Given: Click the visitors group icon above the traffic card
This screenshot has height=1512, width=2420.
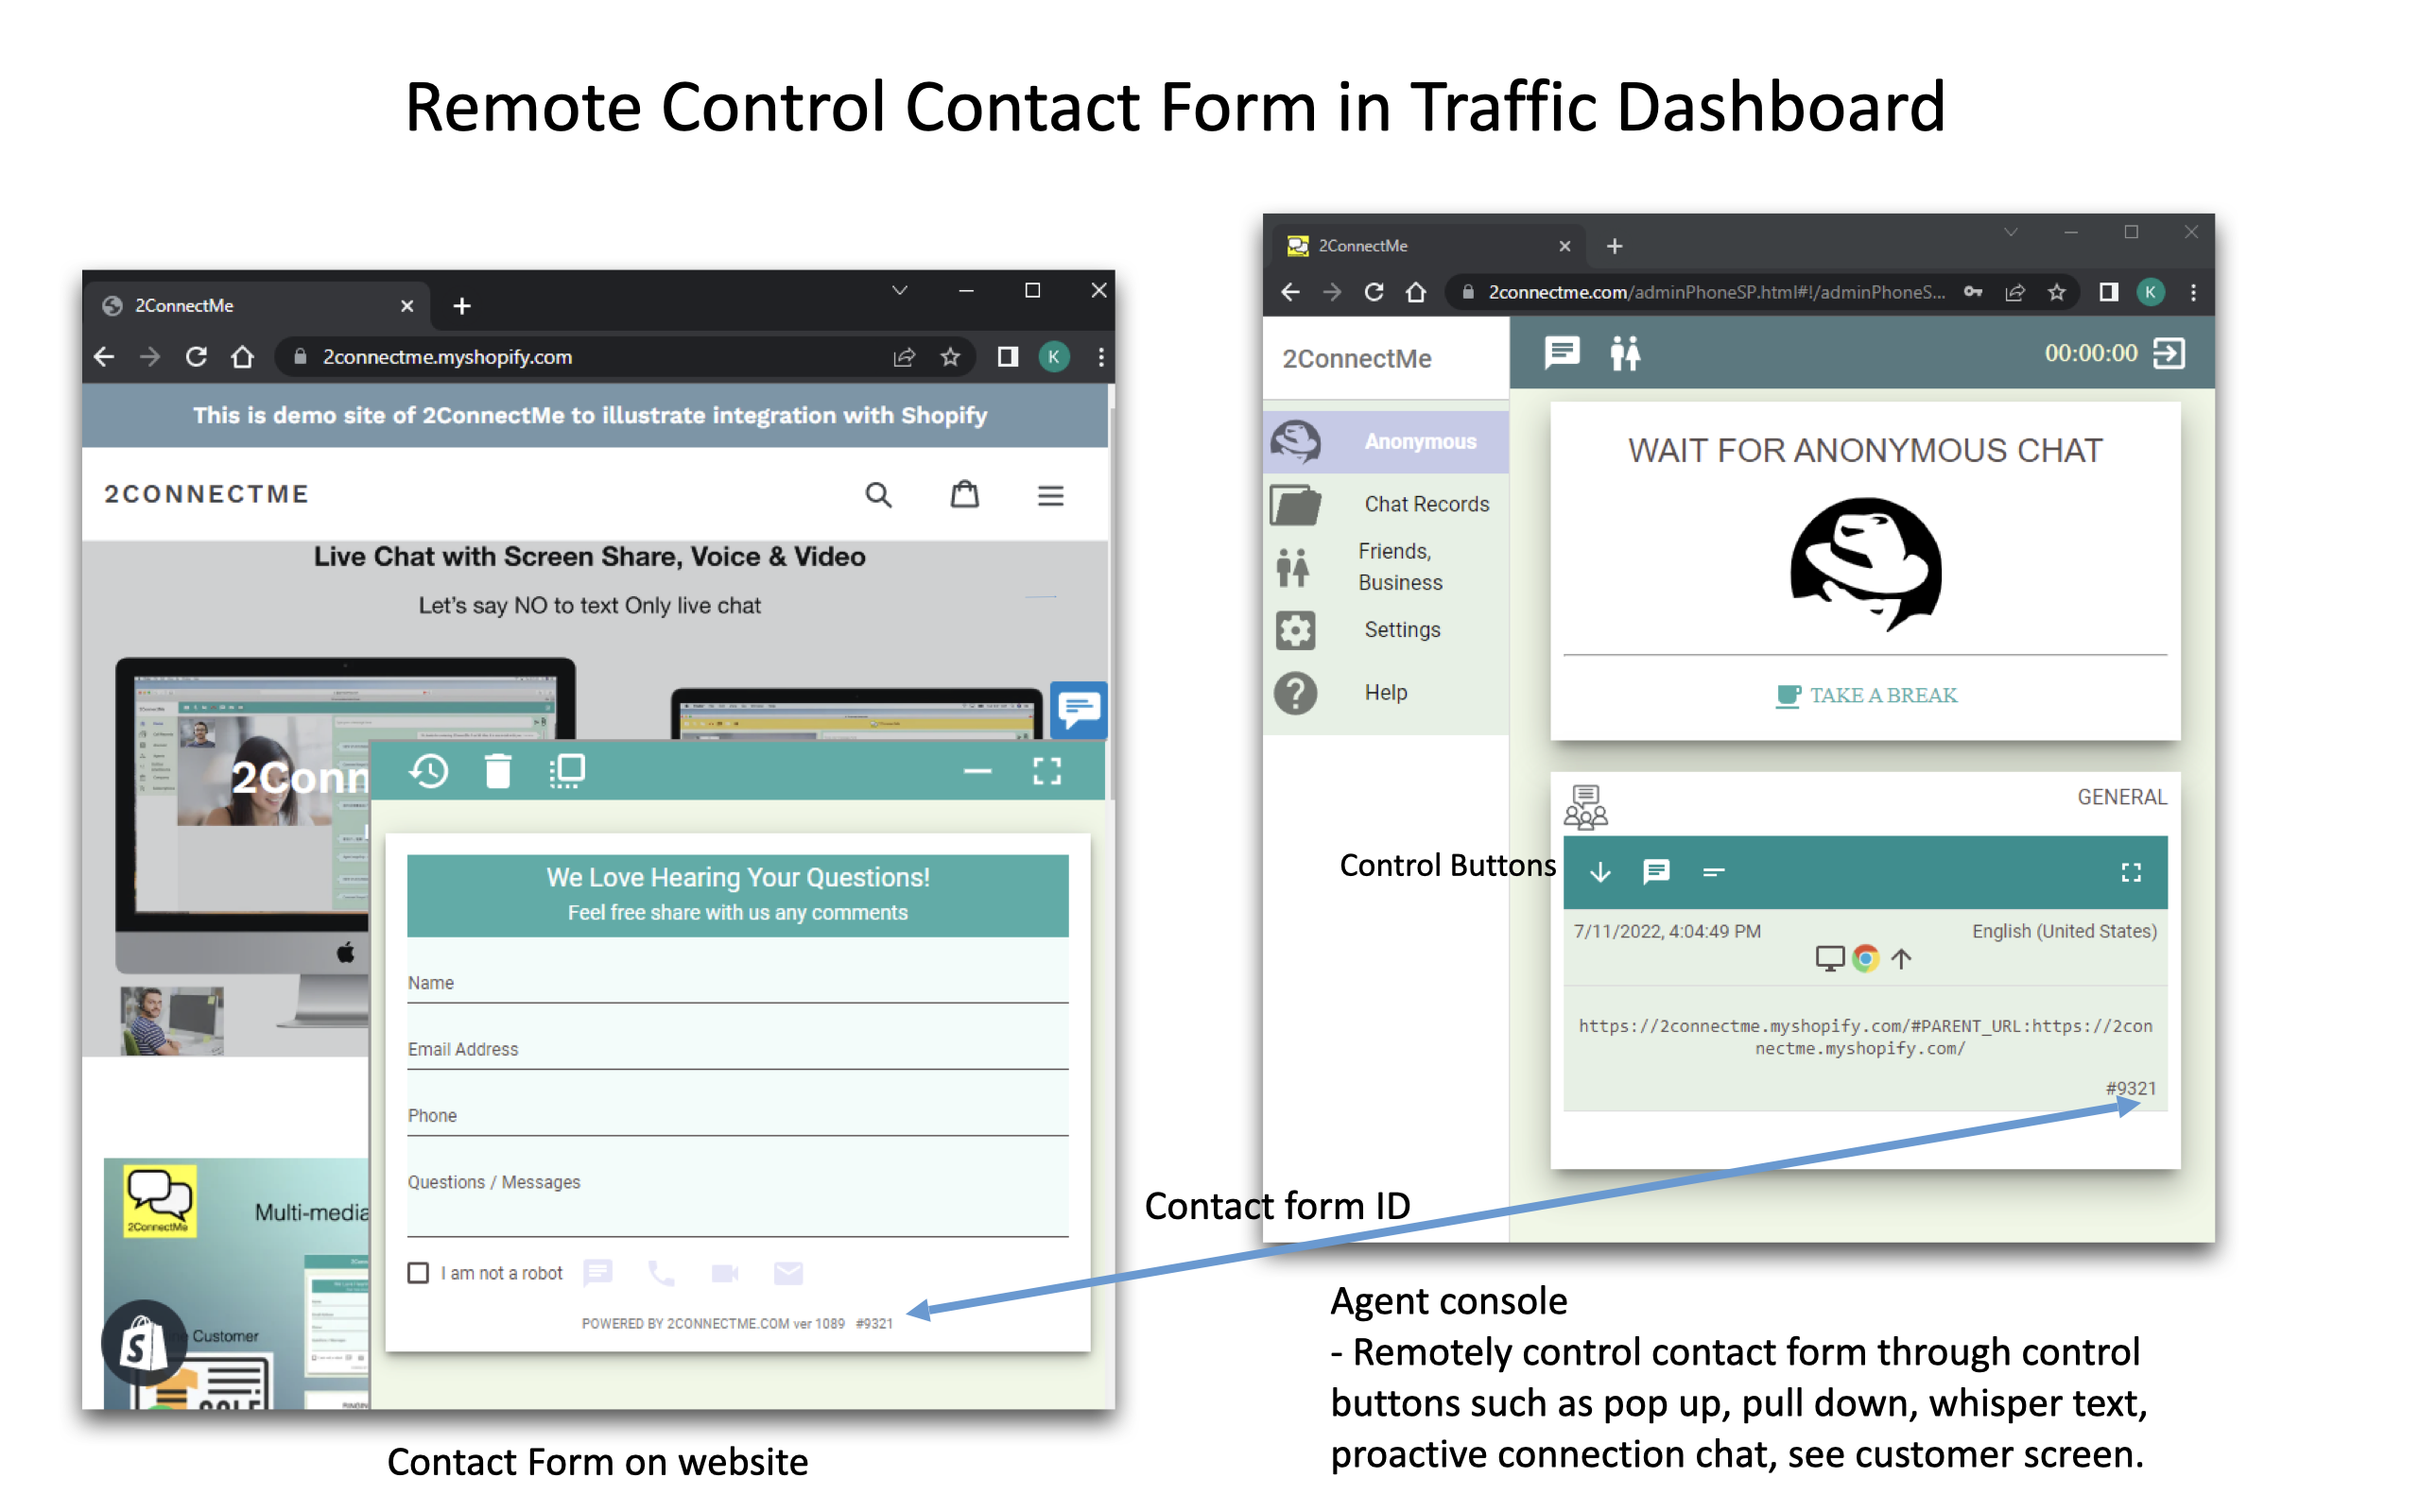Looking at the screenshot, I should pyautogui.click(x=1586, y=807).
